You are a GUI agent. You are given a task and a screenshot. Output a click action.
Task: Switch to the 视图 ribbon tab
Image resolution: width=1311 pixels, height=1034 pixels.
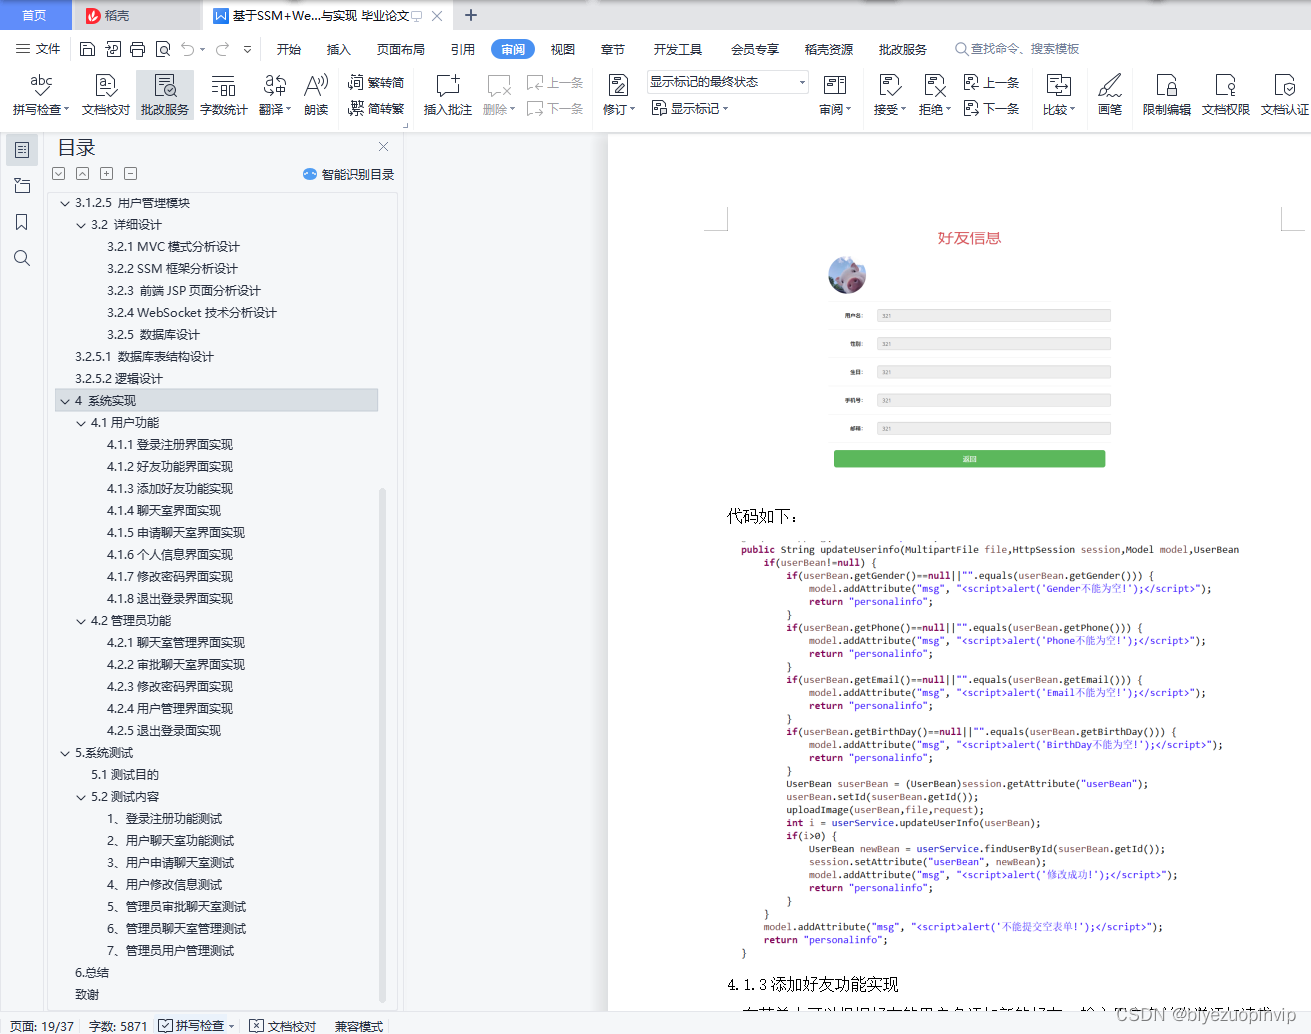[x=563, y=49]
